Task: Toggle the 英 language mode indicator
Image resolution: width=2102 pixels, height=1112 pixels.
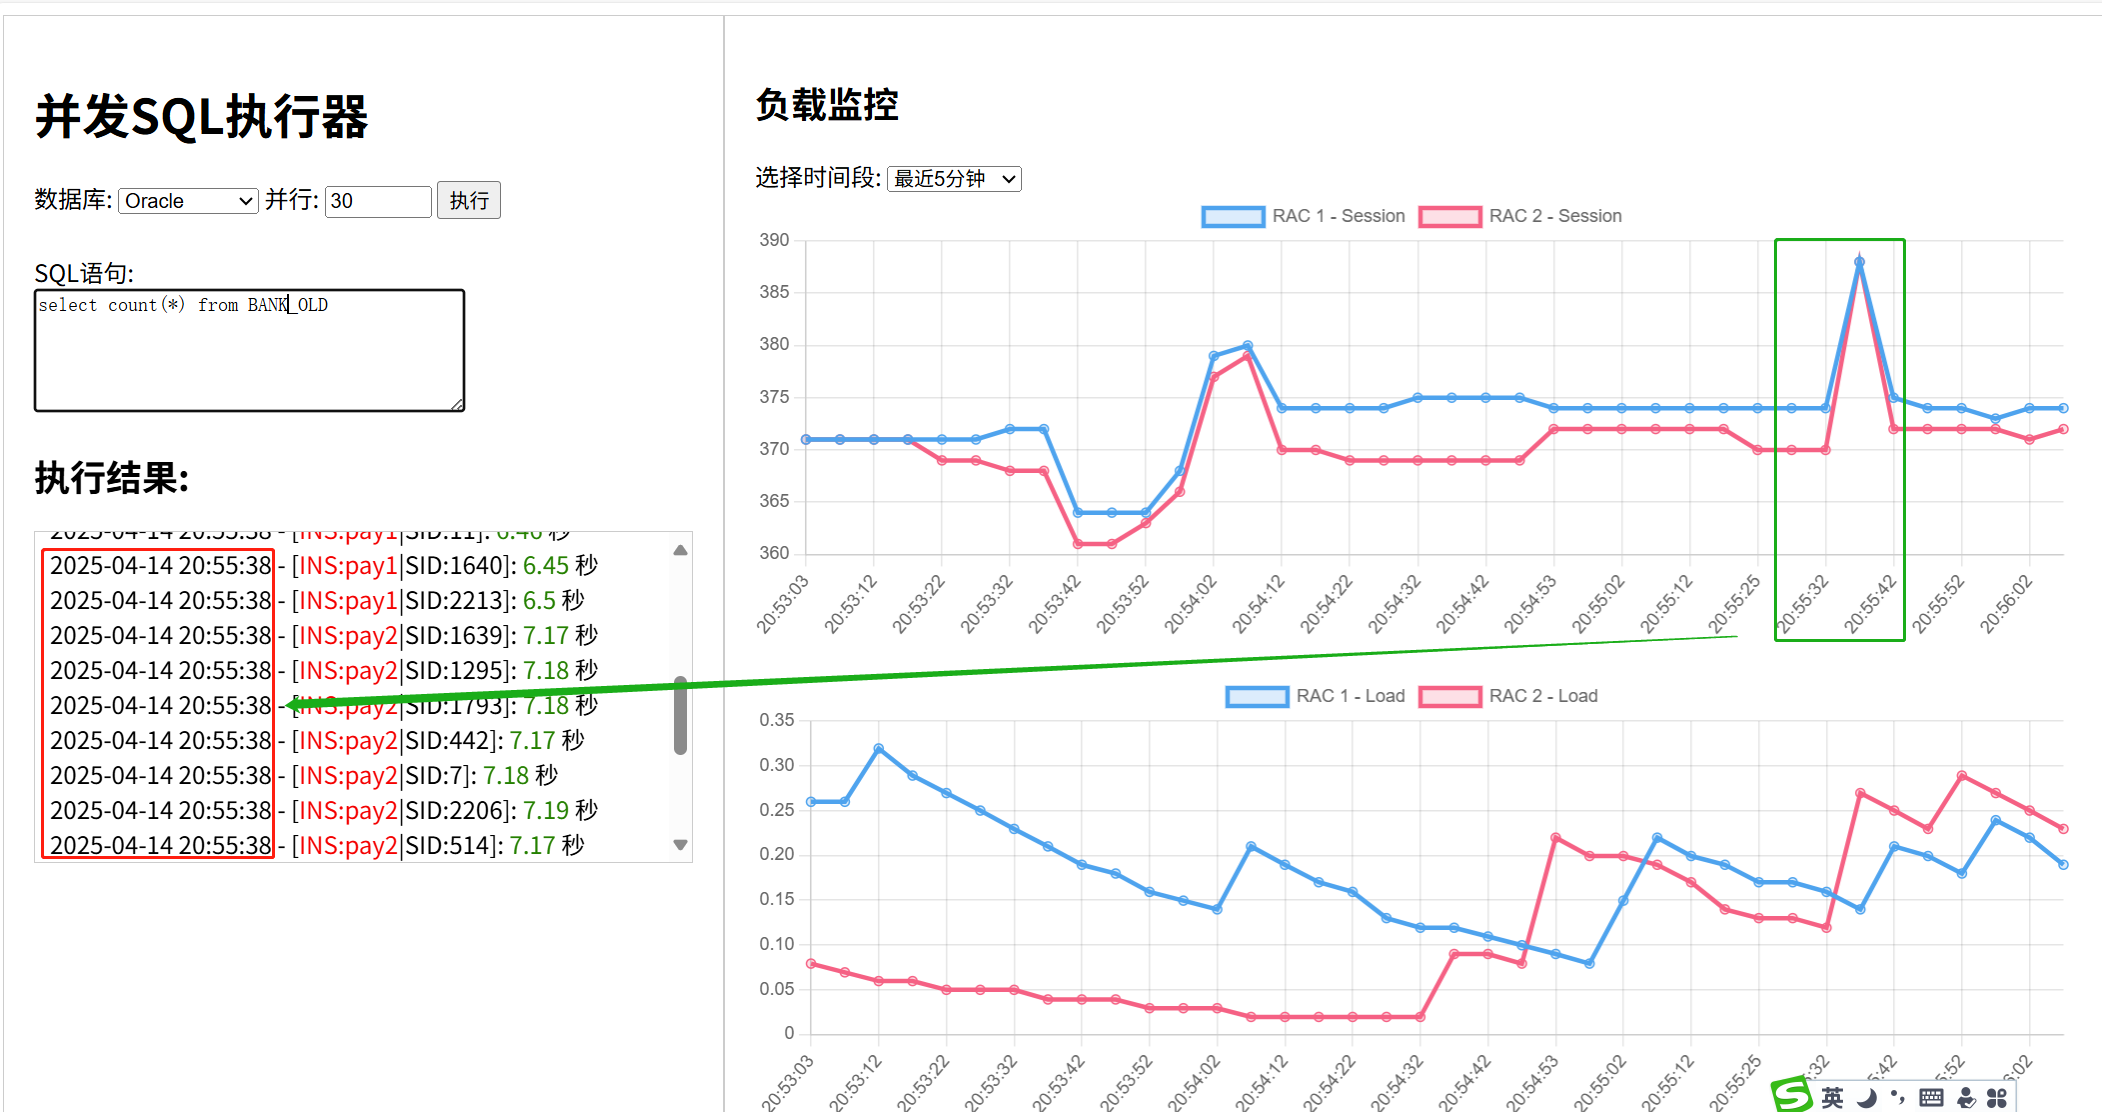Action: pyautogui.click(x=1832, y=1098)
